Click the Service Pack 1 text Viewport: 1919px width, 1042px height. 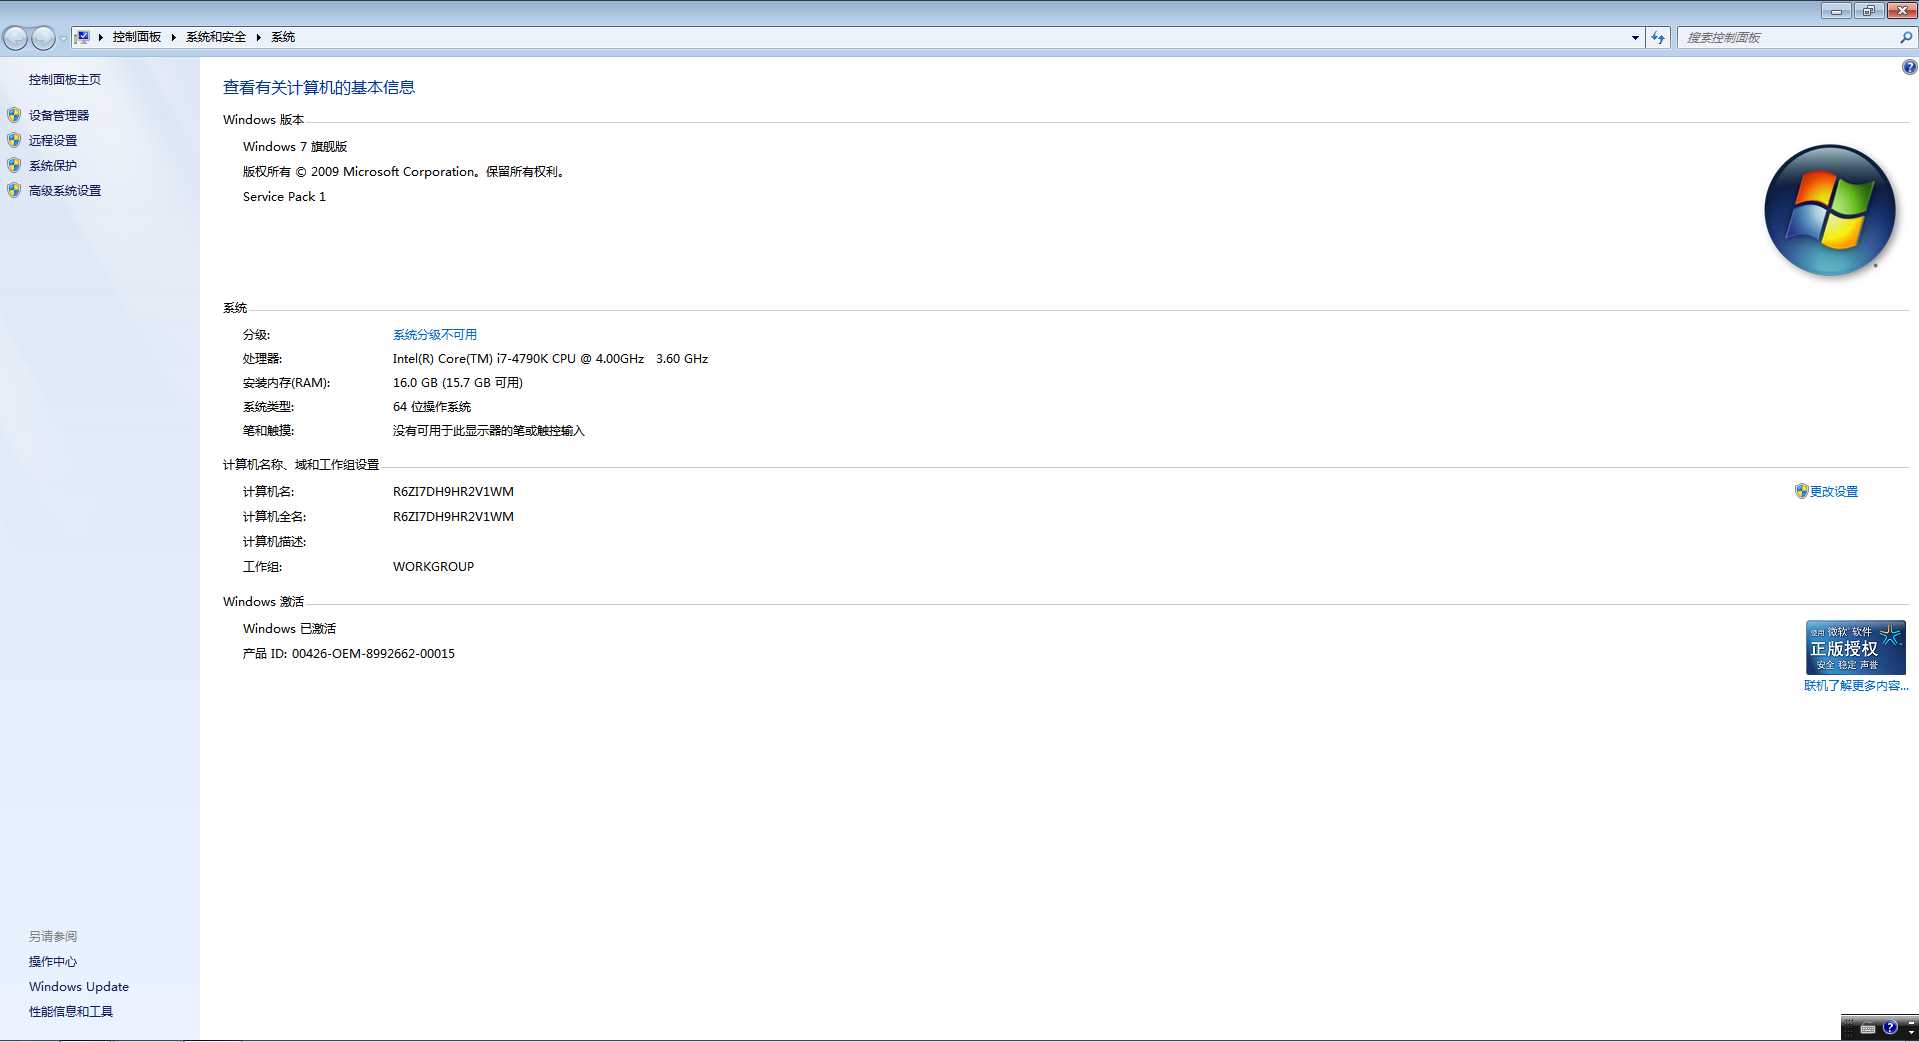click(284, 197)
